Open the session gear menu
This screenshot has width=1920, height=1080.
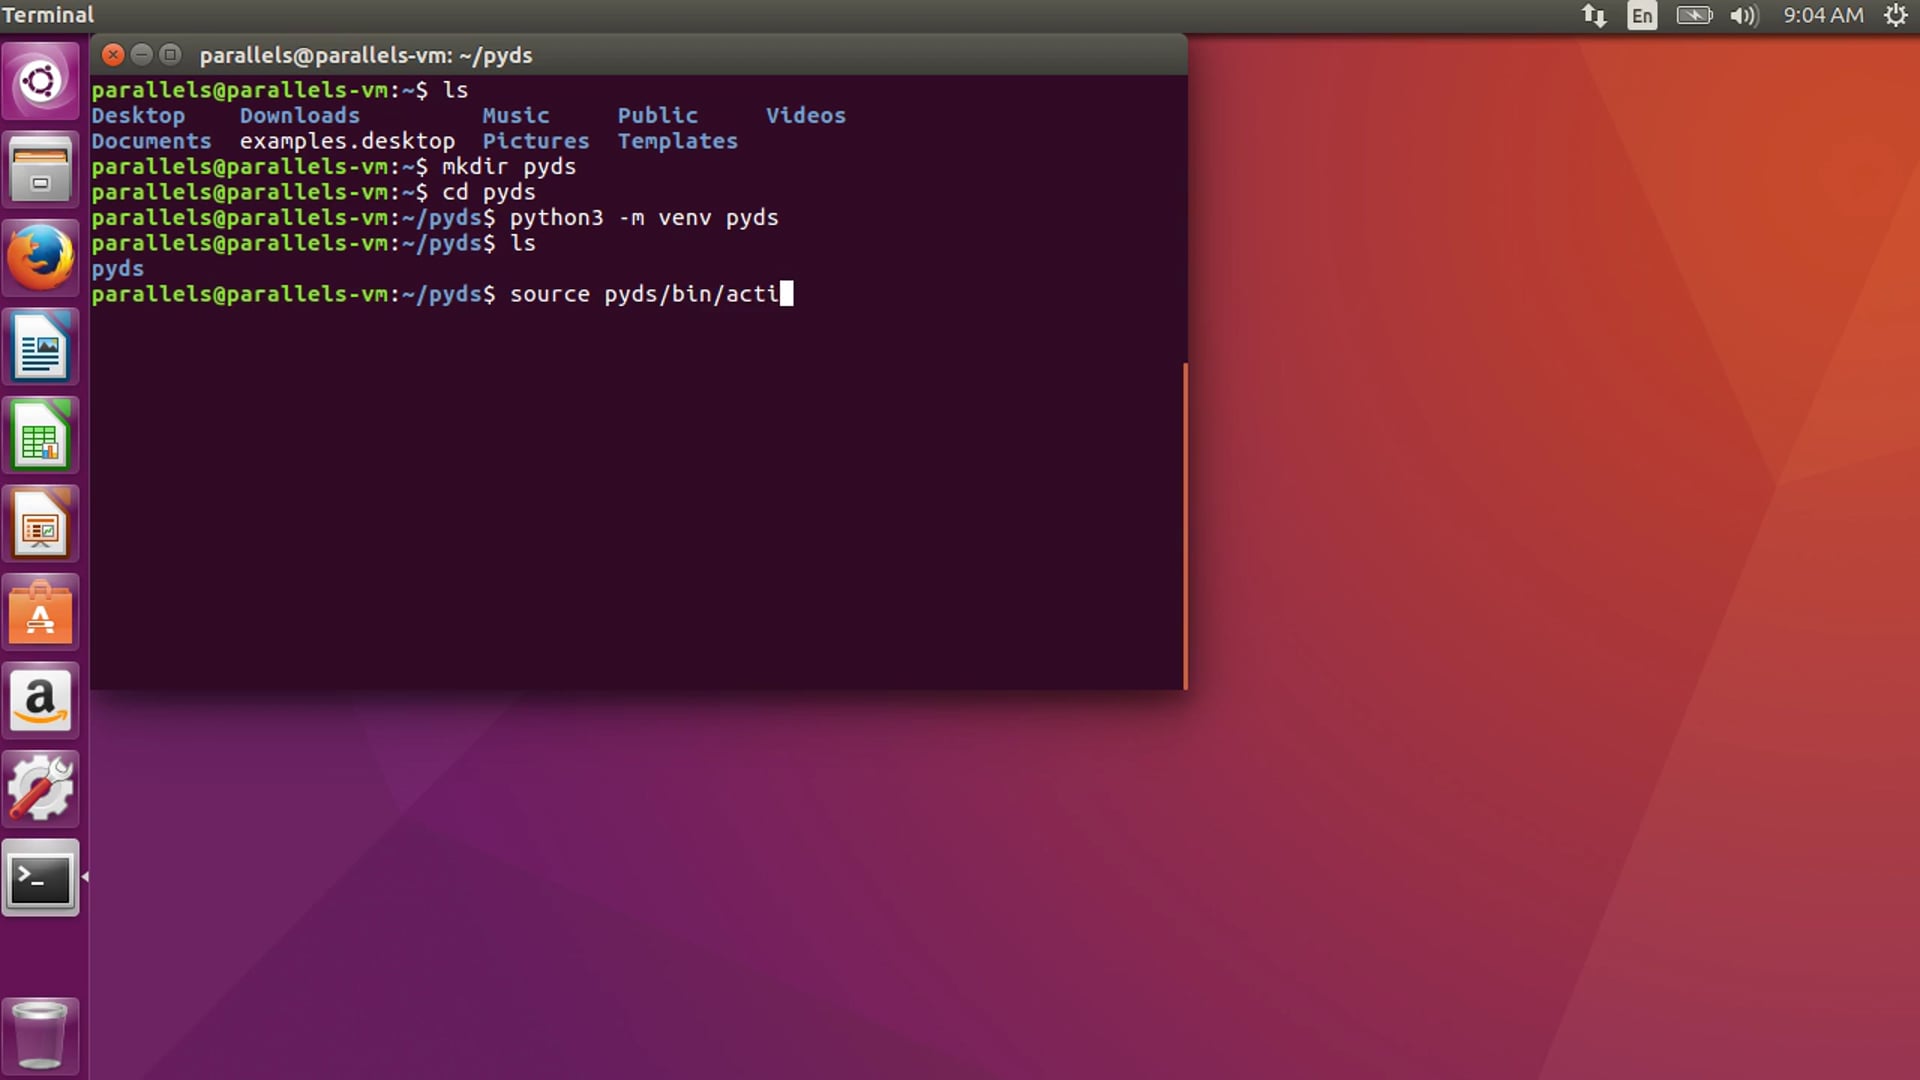pos(1897,15)
